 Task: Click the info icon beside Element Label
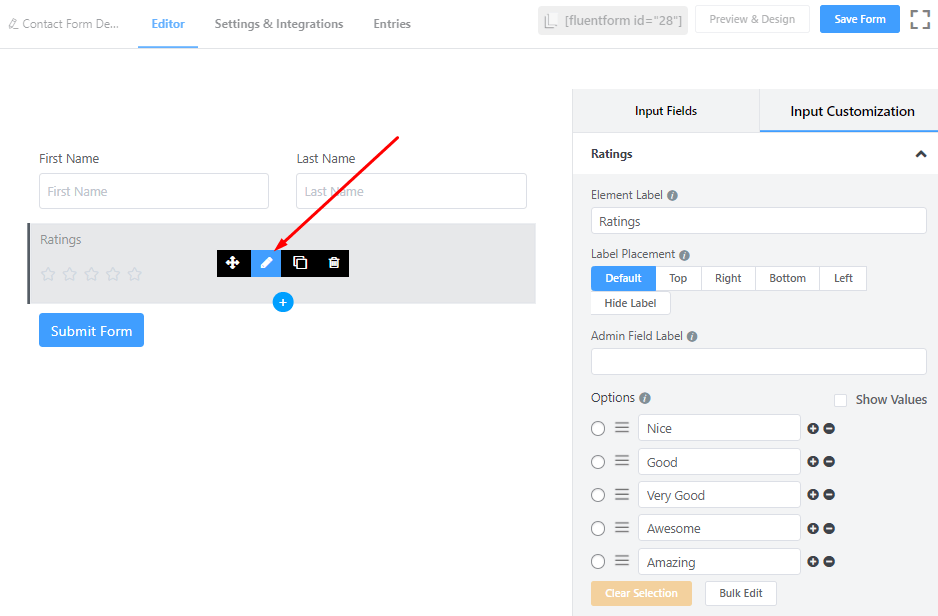click(x=672, y=196)
